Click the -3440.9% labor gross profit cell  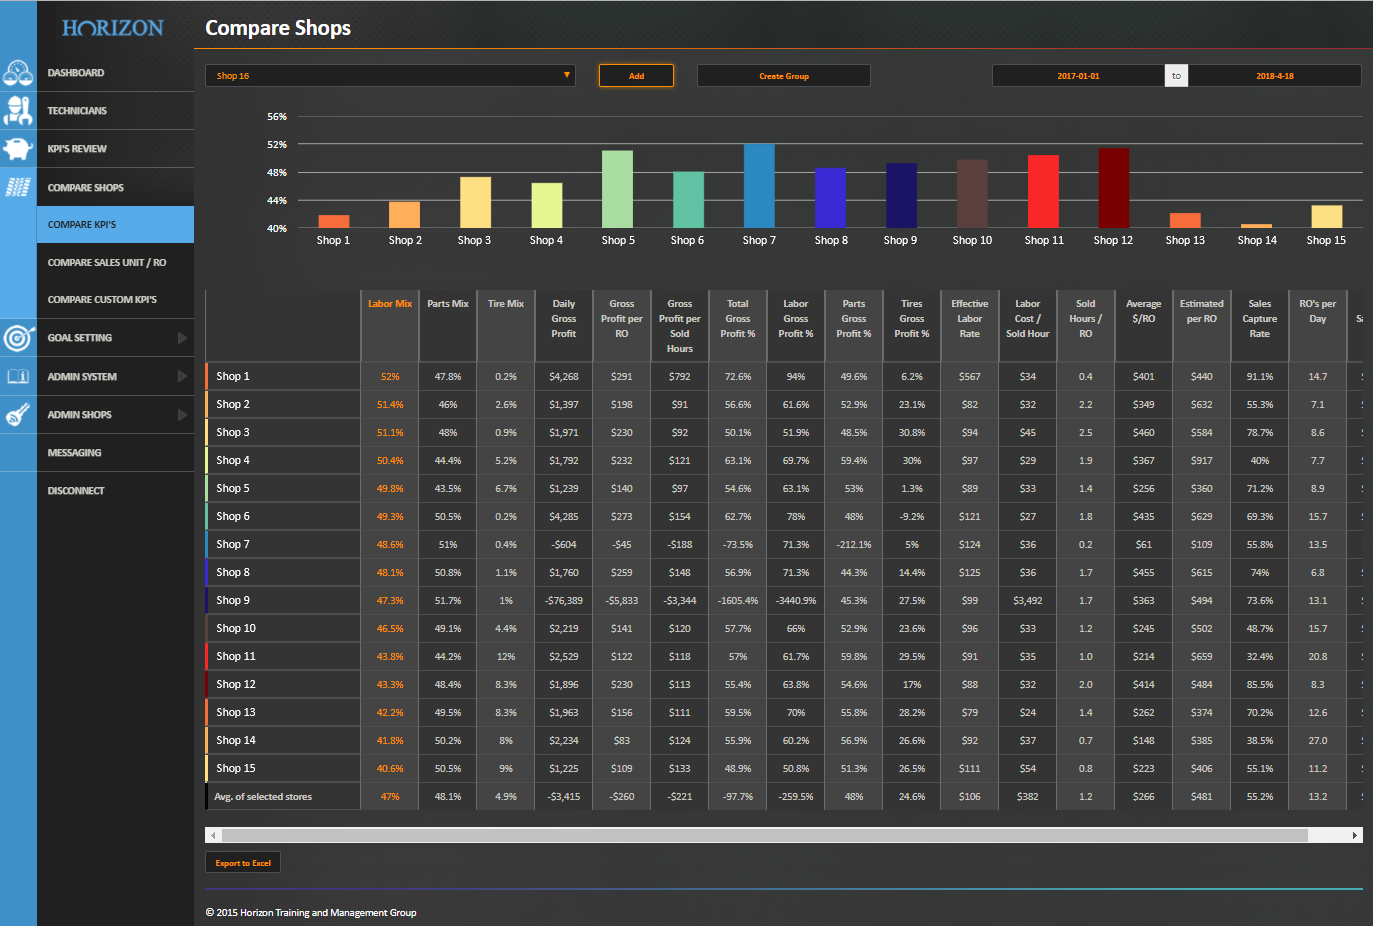tap(796, 601)
